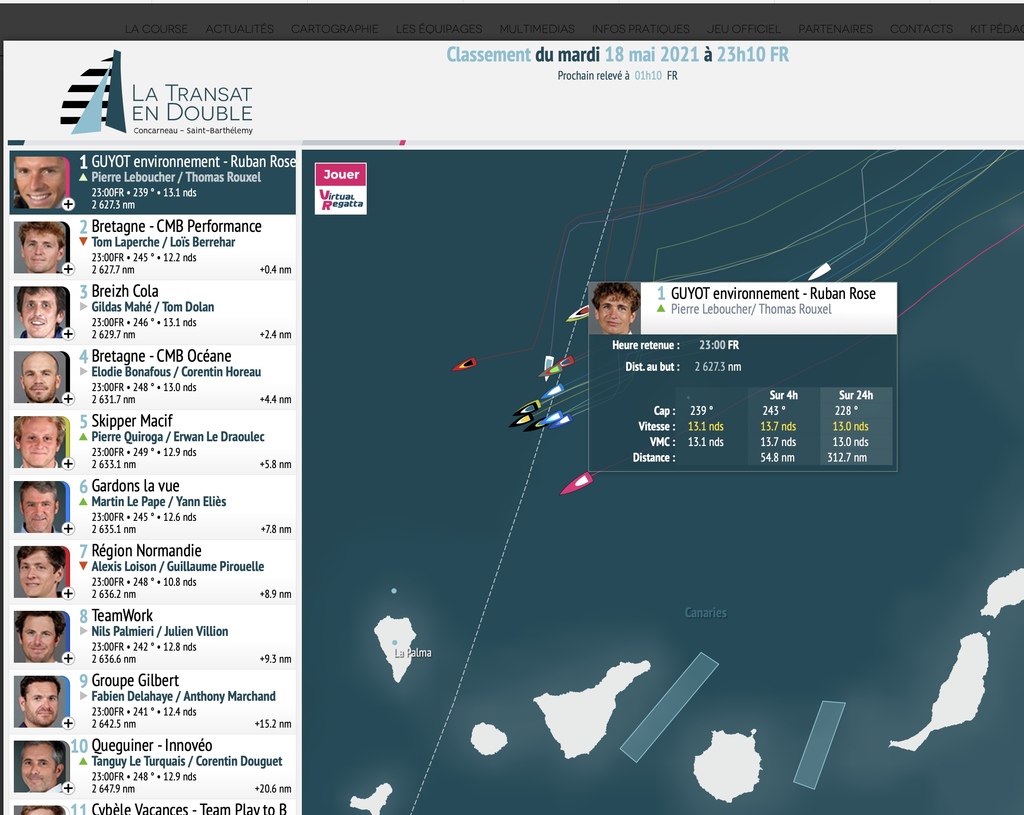Click the La Palma label on map

click(413, 652)
